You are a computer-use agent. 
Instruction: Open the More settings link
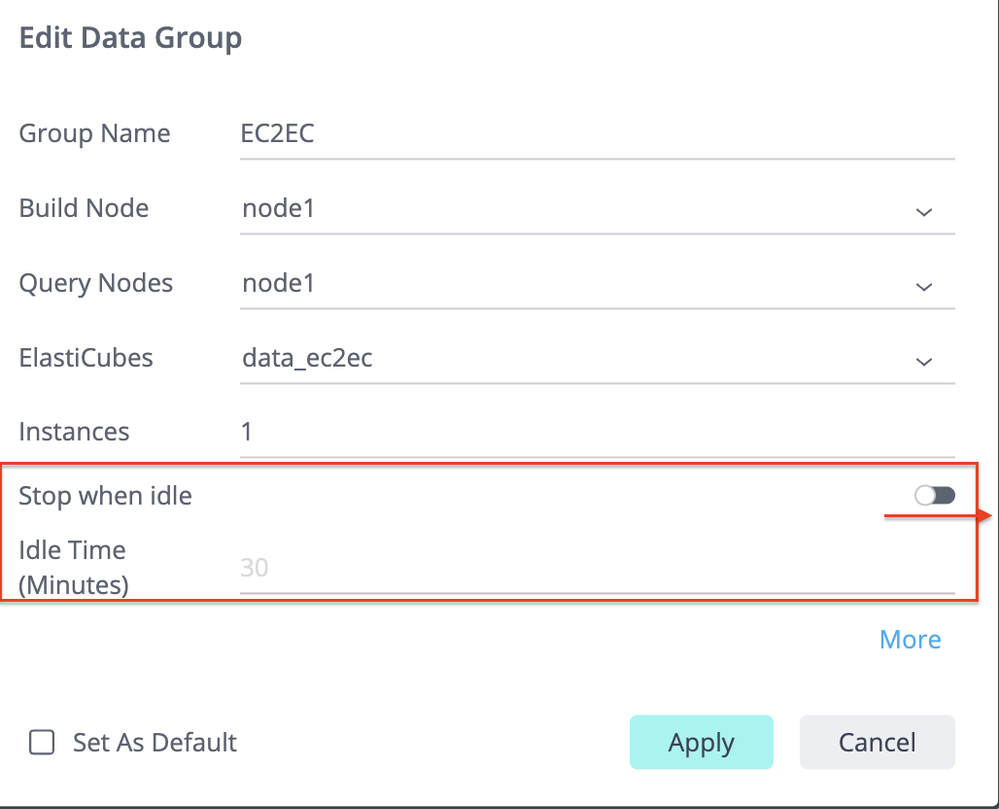click(910, 640)
